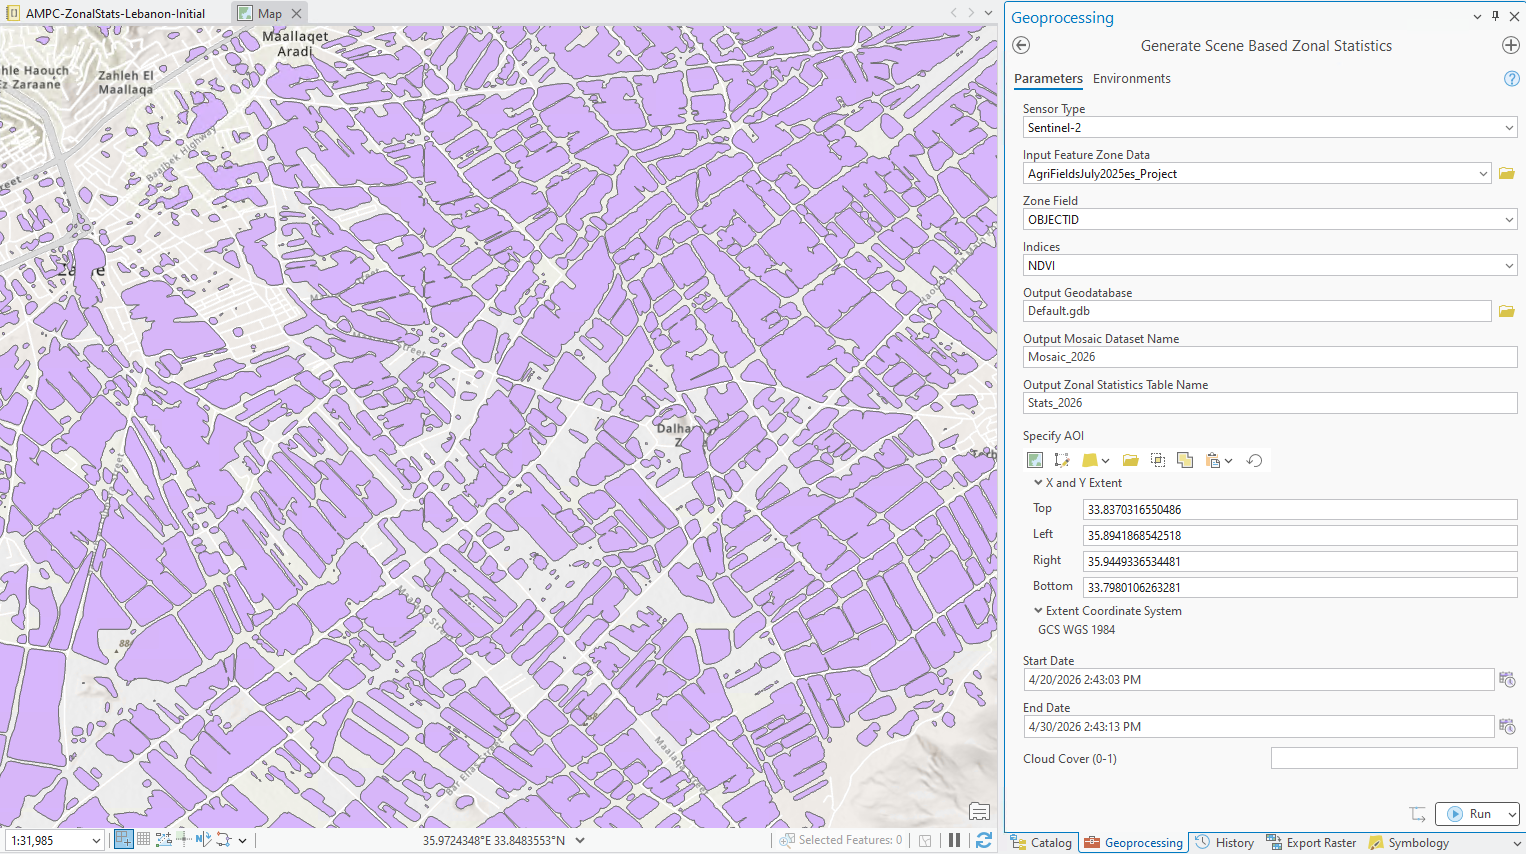Image resolution: width=1526 pixels, height=854 pixels.
Task: Click the schedule tool icon beside Run
Action: coord(1417,814)
